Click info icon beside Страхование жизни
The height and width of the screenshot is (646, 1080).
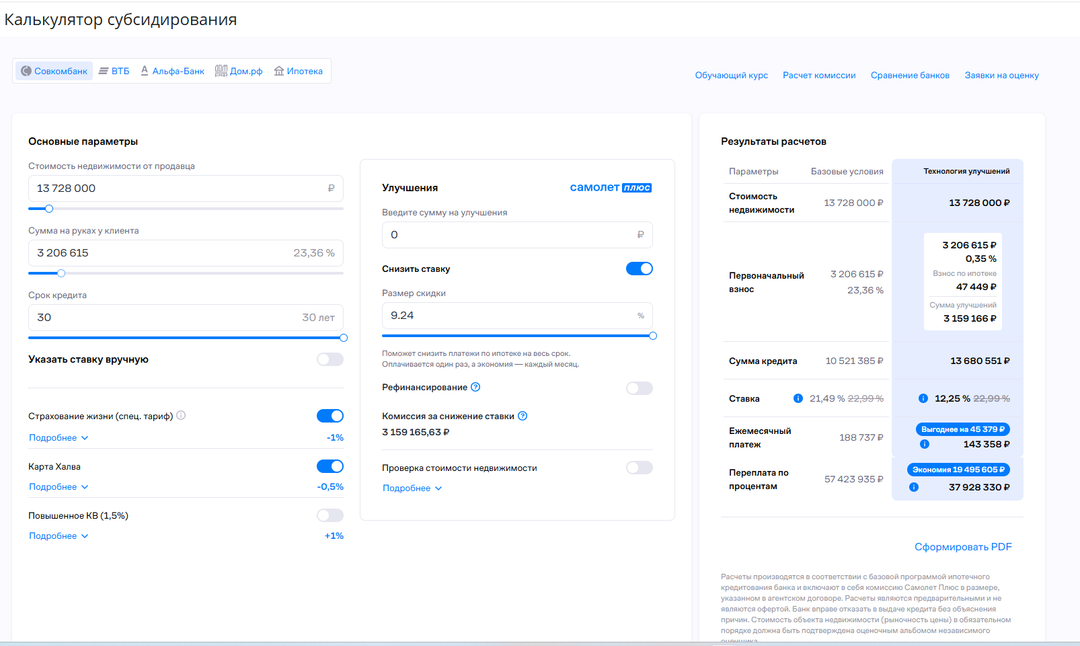pyautogui.click(x=181, y=416)
